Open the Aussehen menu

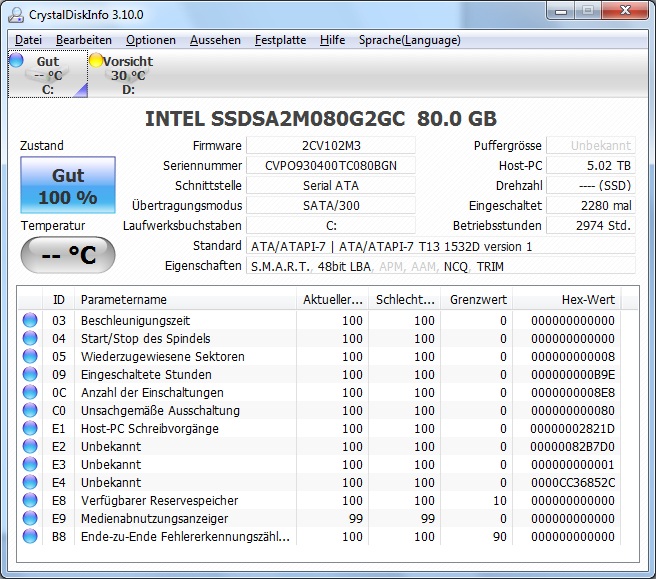(x=215, y=40)
